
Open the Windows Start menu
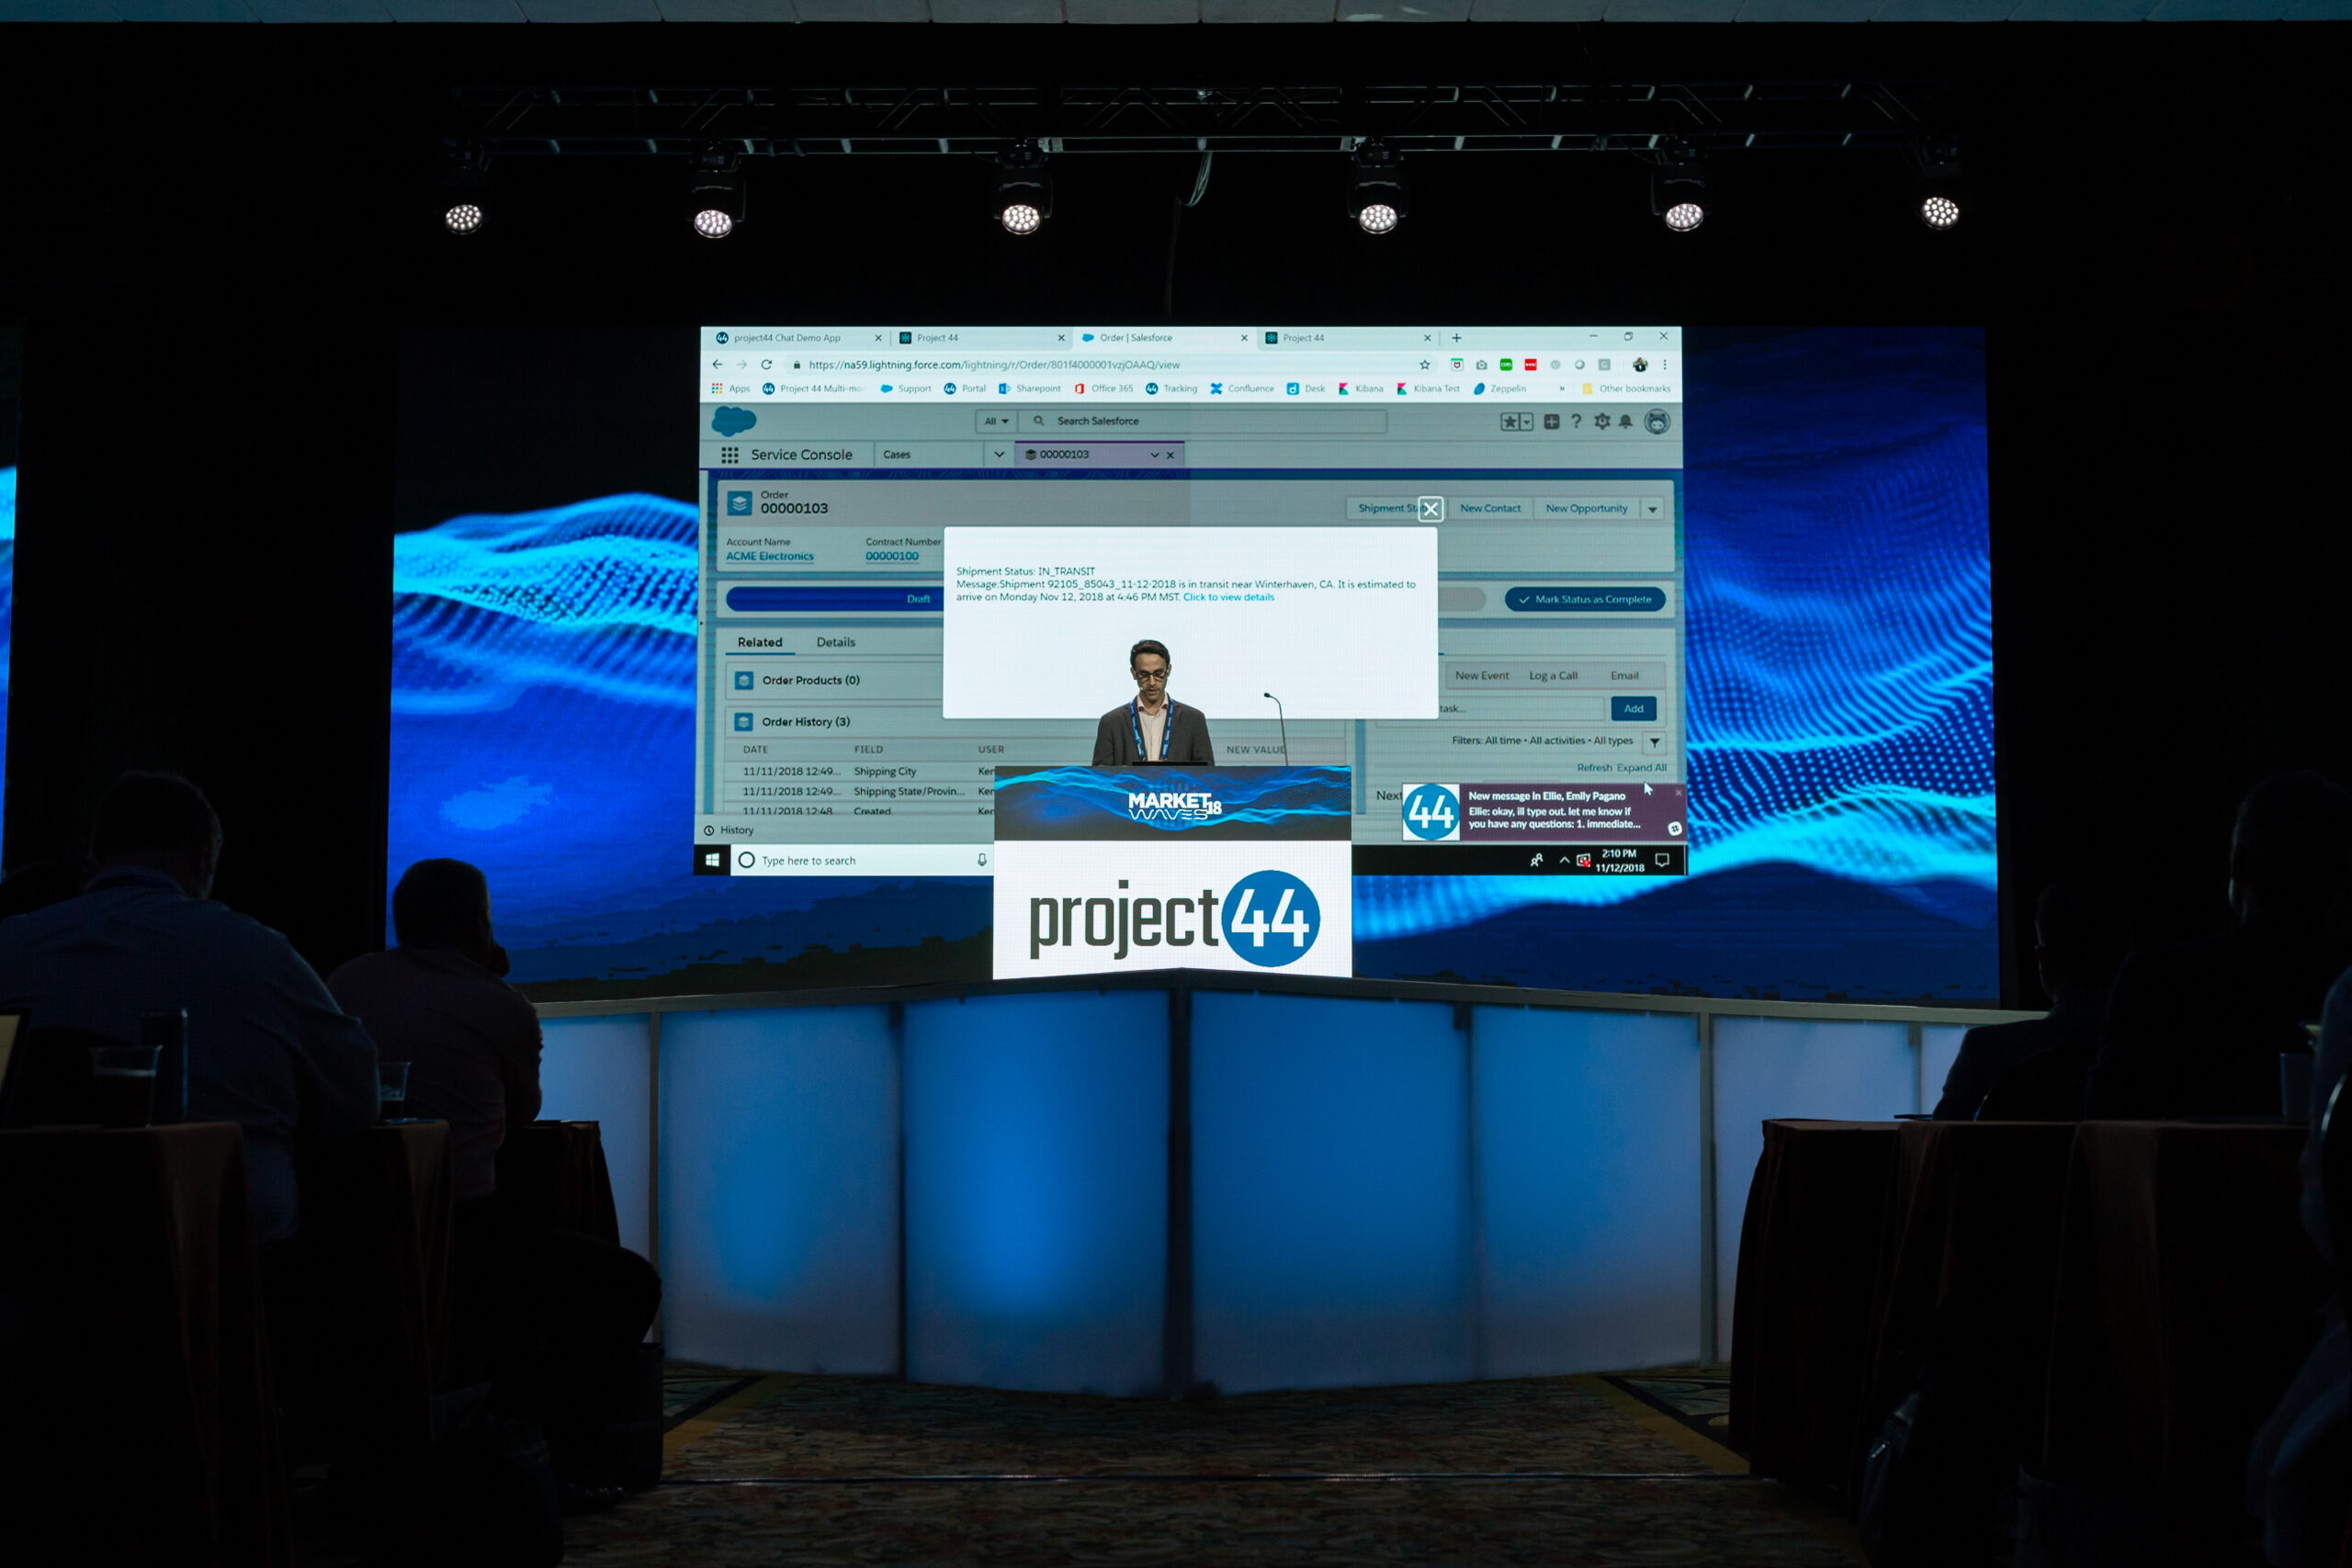pyautogui.click(x=712, y=860)
